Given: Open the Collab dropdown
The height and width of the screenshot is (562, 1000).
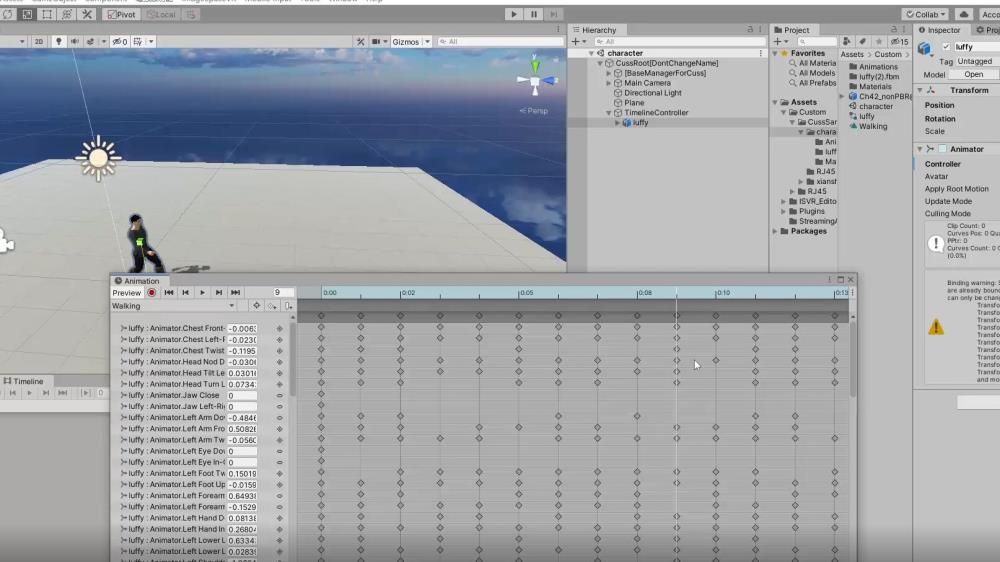Looking at the screenshot, I should [925, 14].
